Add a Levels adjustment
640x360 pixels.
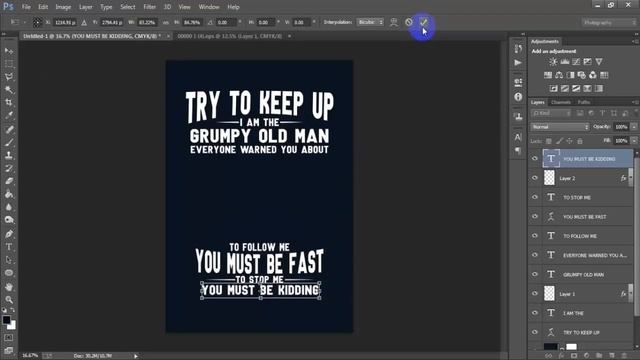click(x=565, y=62)
